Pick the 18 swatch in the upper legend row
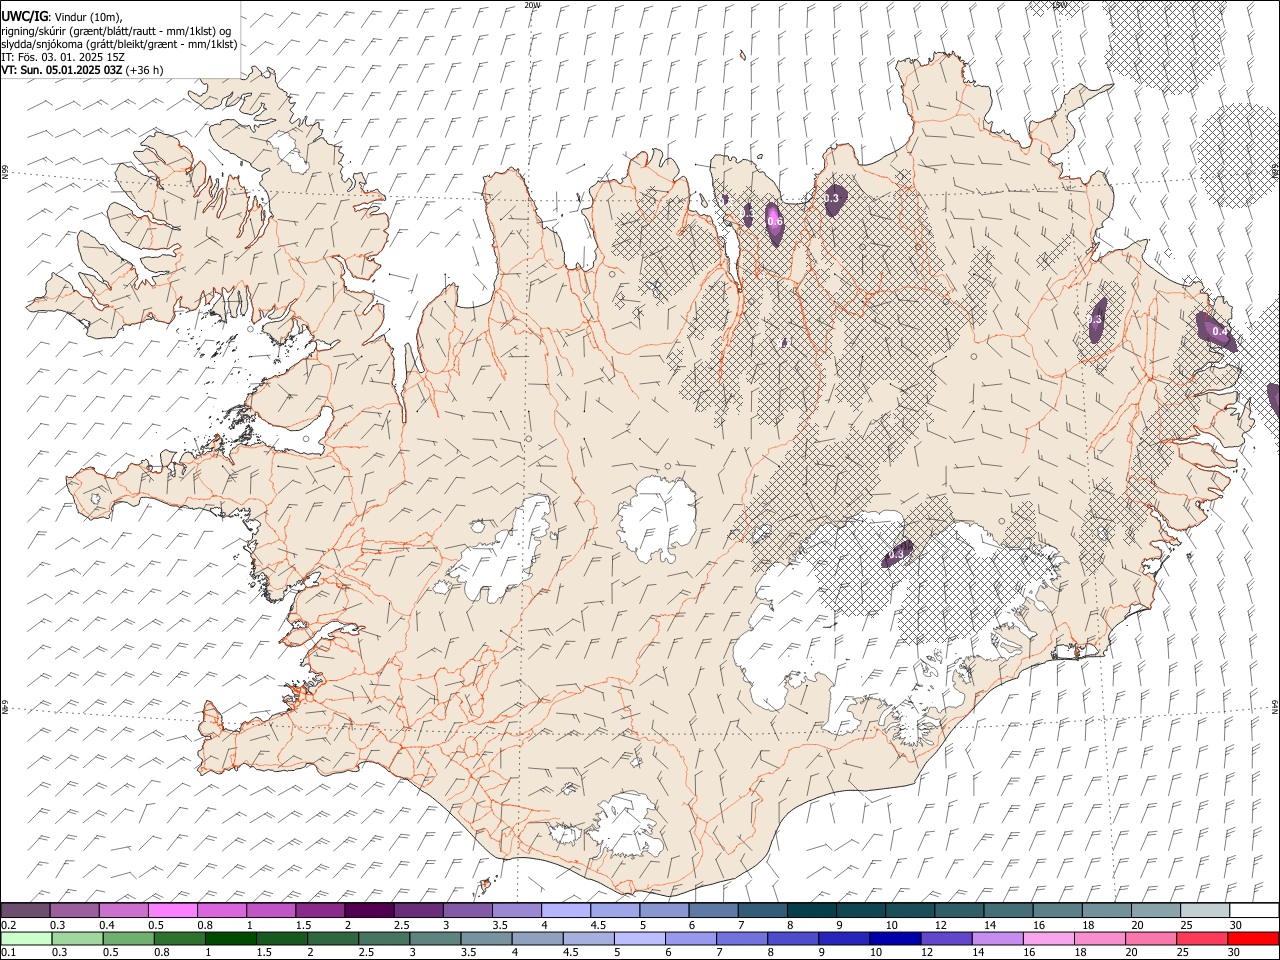 [x=1105, y=910]
